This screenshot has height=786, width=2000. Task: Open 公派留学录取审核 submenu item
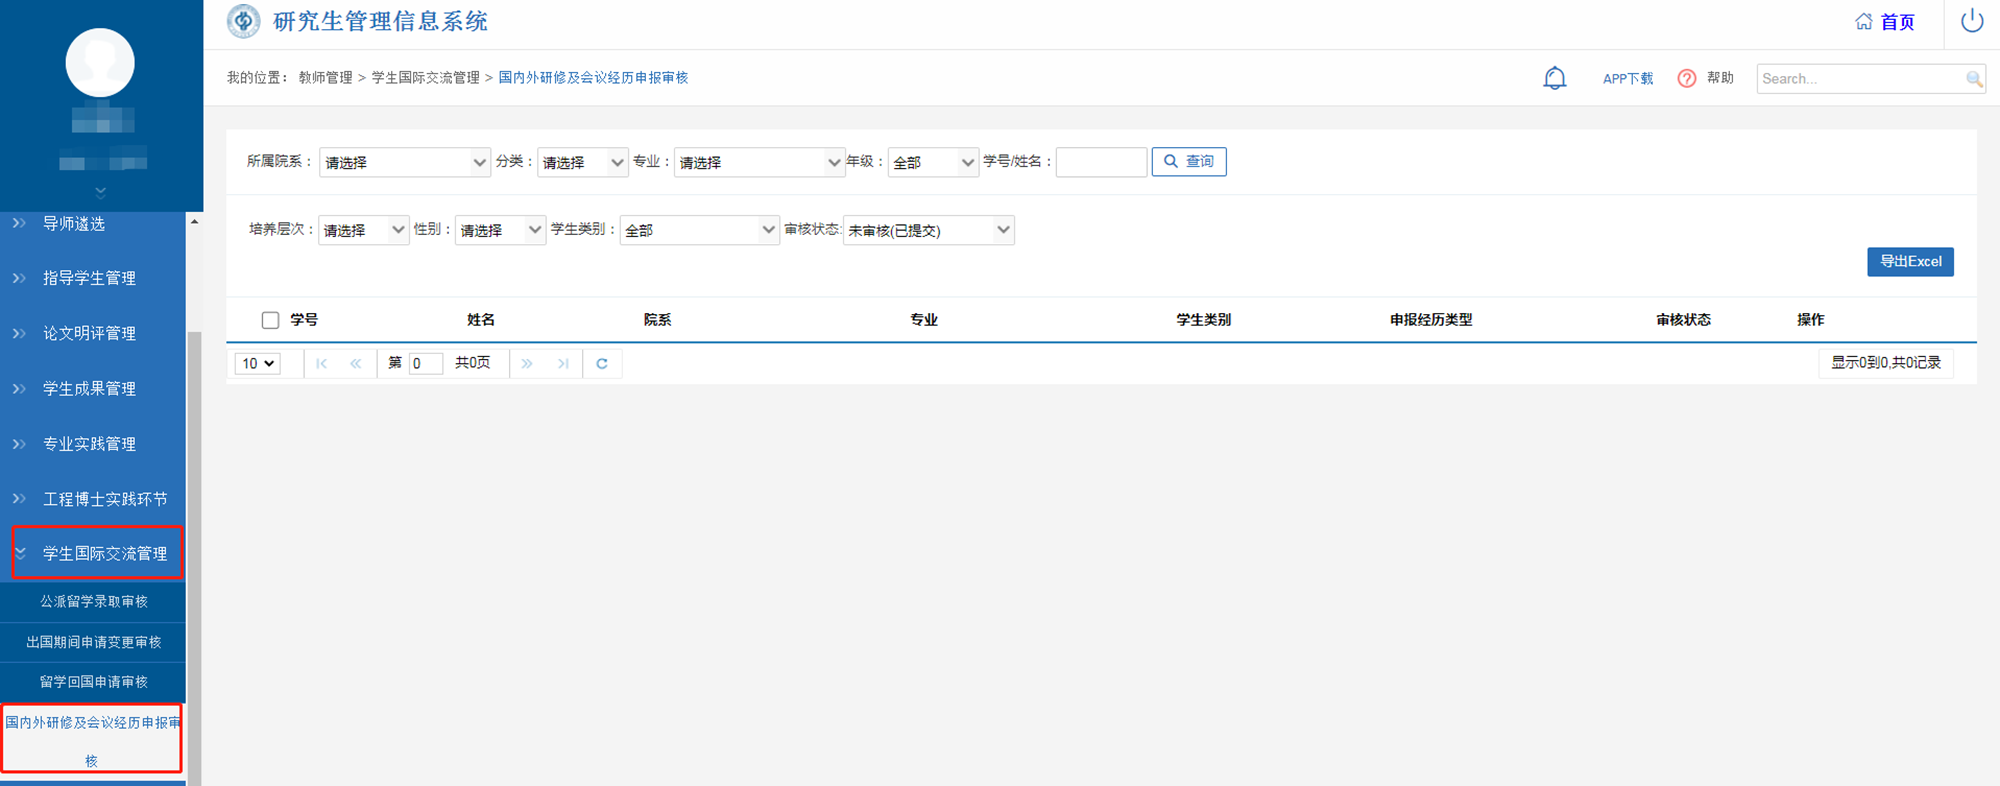pos(93,601)
